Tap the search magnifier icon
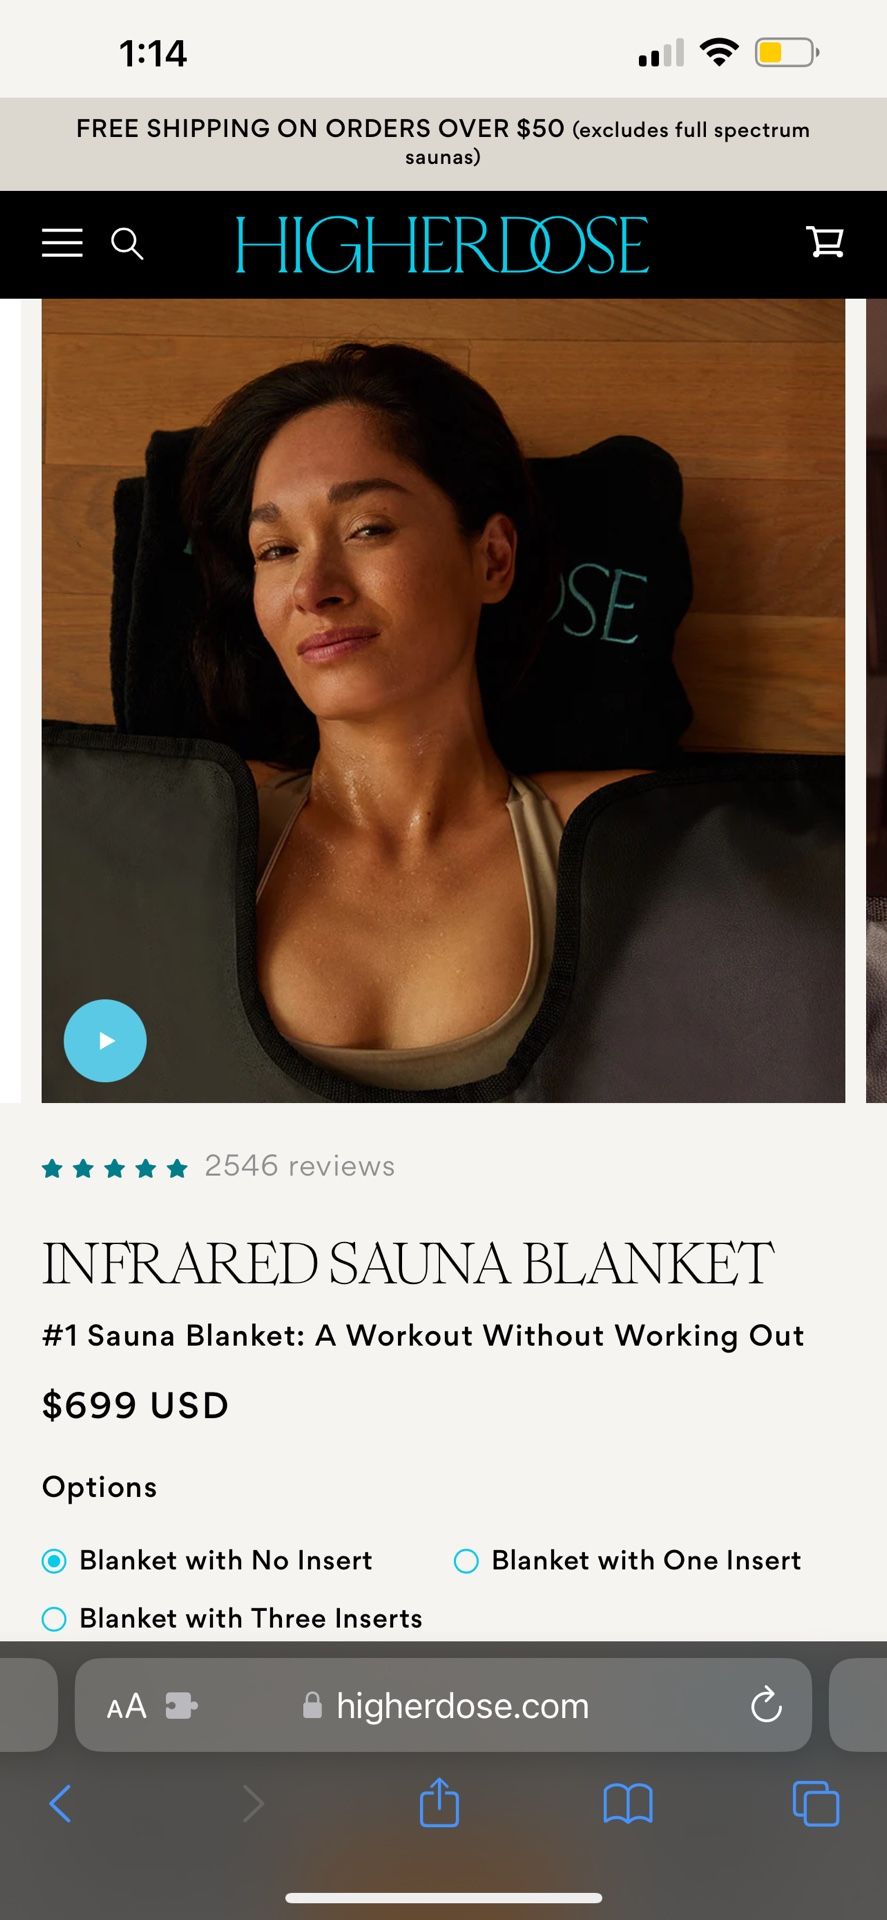This screenshot has width=887, height=1920. [x=127, y=243]
